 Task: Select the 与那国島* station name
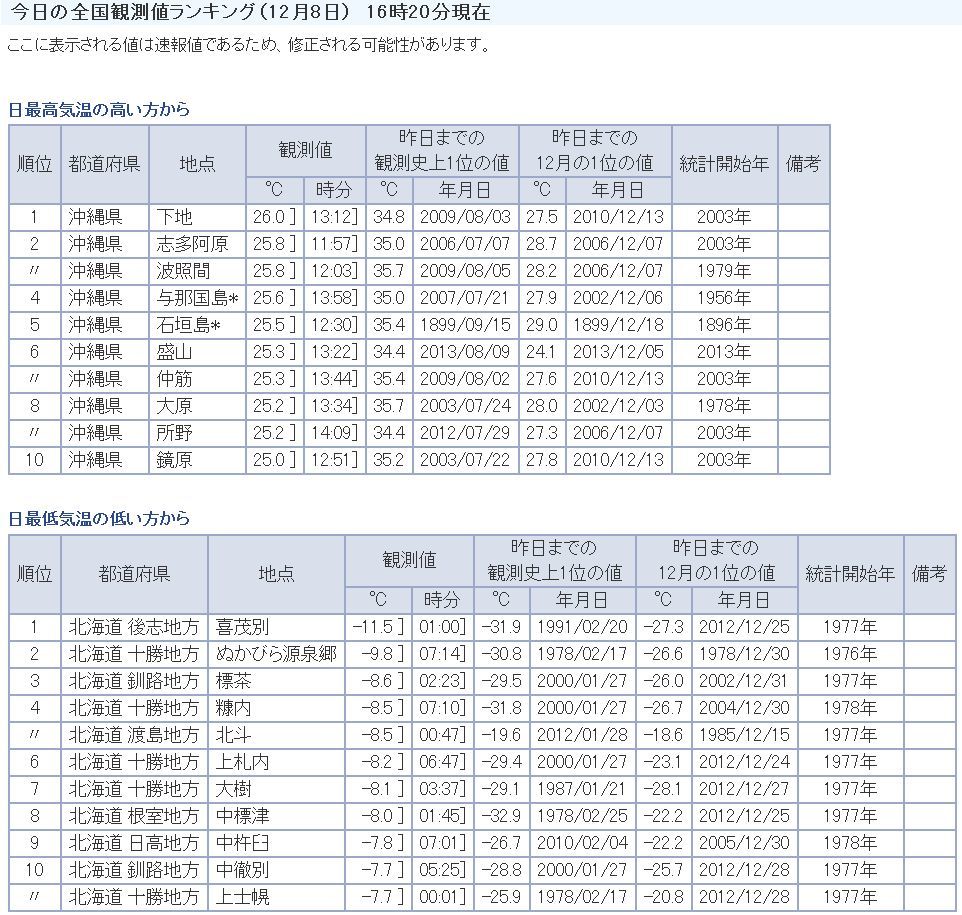pos(196,298)
